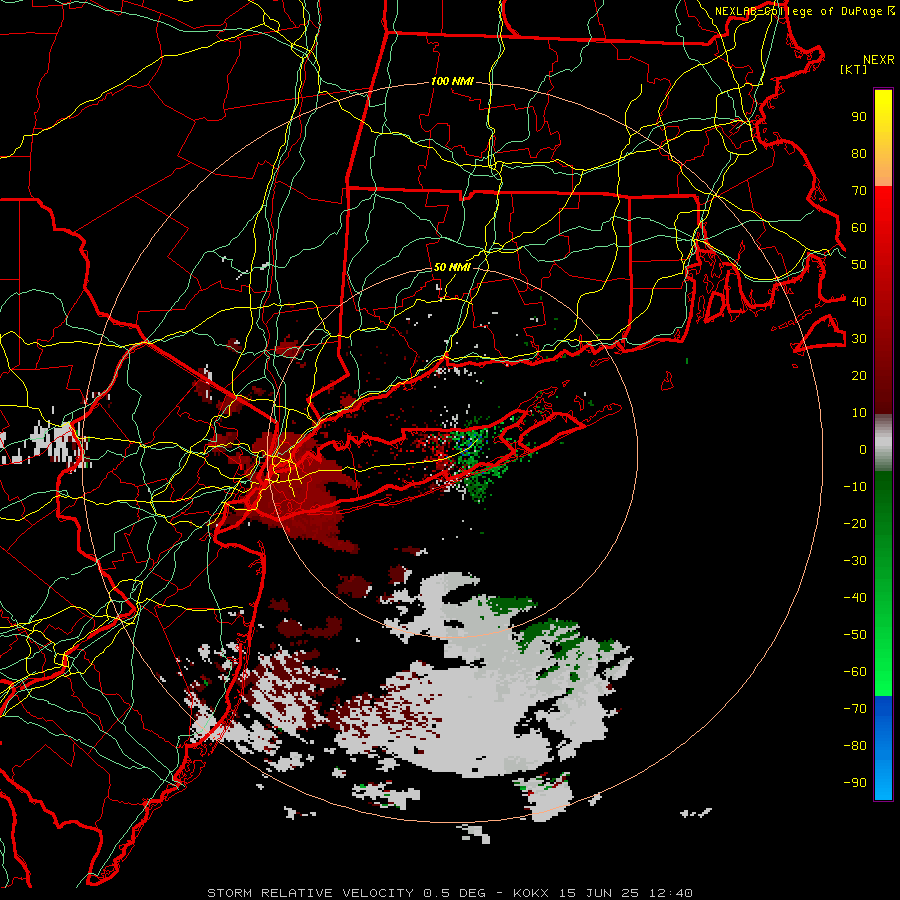
Task: Click the -10 value on velocity scale
Action: coord(855,487)
